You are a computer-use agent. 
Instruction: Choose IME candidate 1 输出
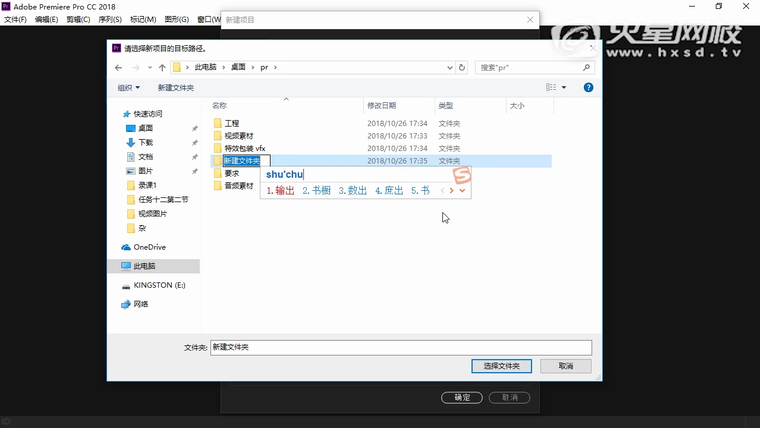(x=281, y=190)
